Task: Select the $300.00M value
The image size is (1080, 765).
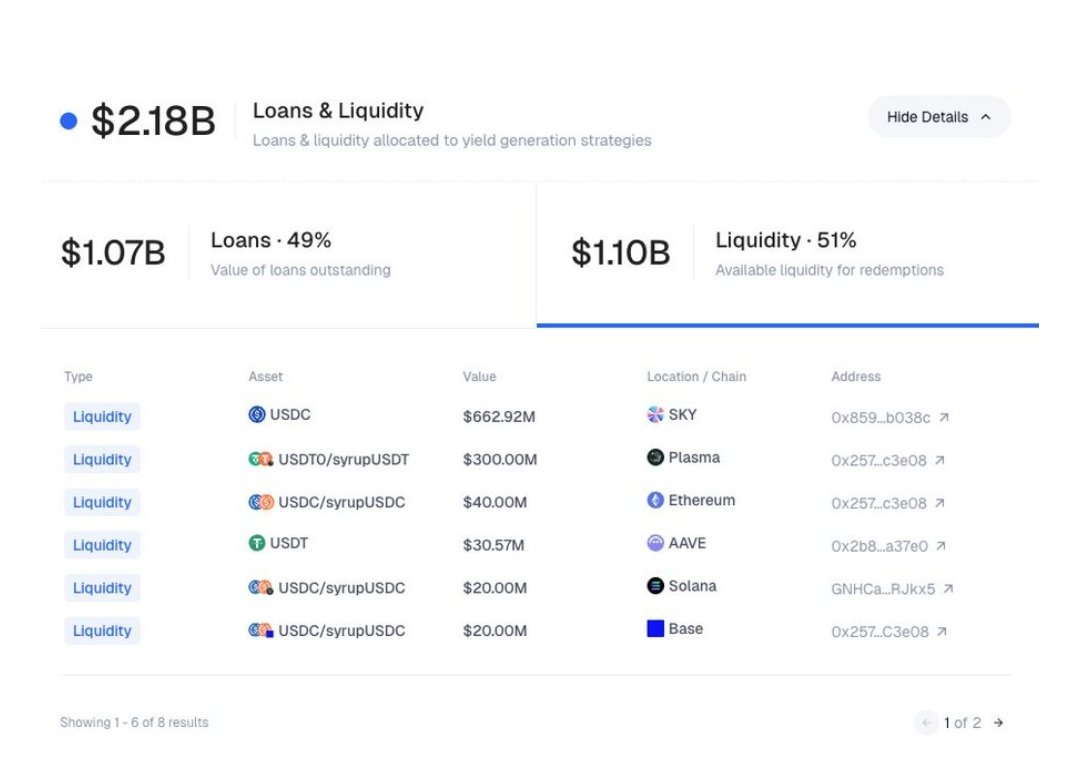Action: click(x=500, y=459)
